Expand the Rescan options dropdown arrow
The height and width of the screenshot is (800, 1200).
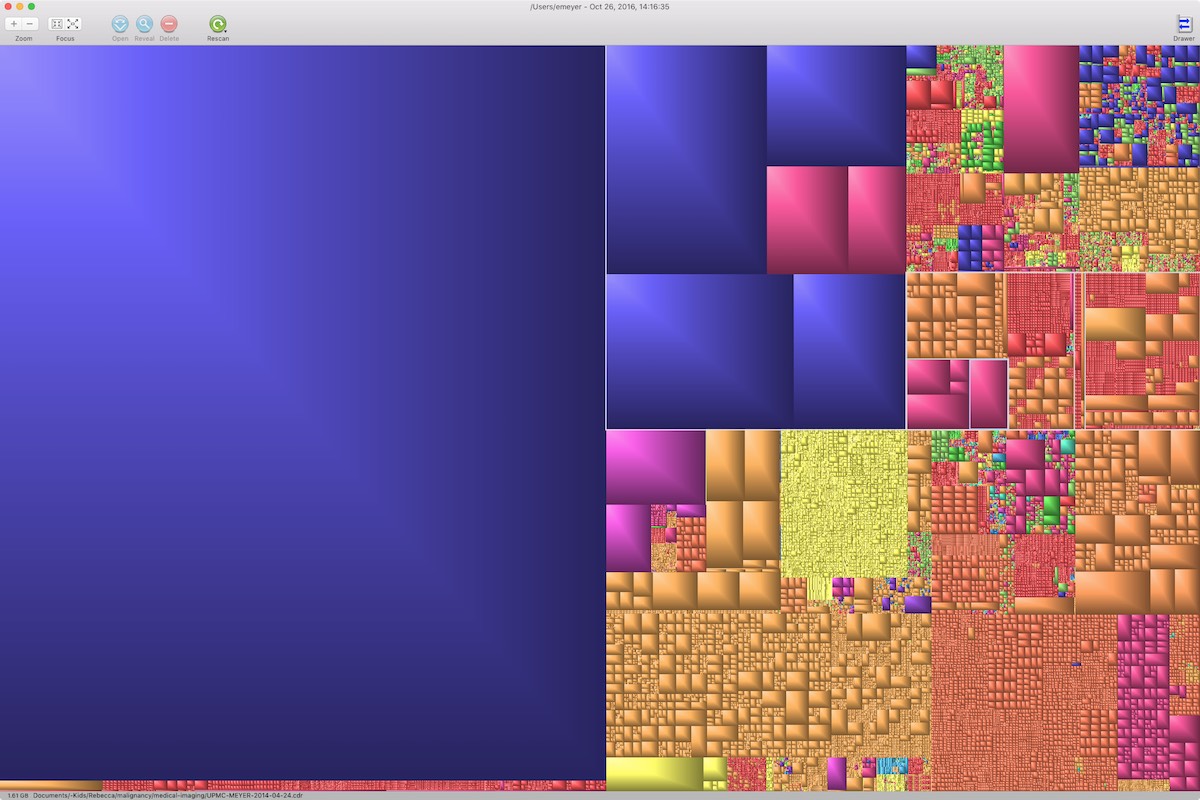coord(224,29)
